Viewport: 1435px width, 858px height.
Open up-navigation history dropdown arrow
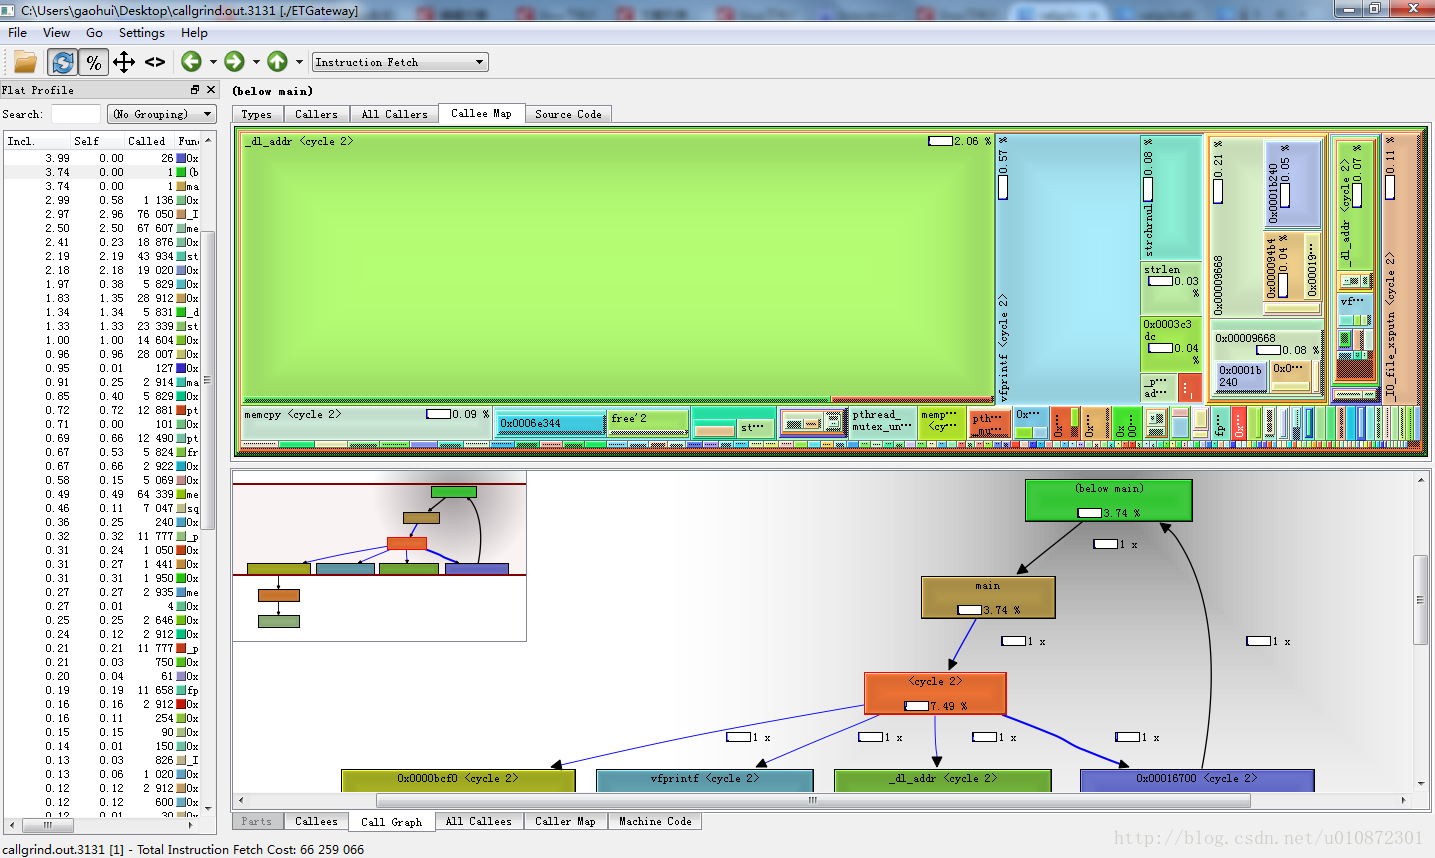click(x=299, y=62)
